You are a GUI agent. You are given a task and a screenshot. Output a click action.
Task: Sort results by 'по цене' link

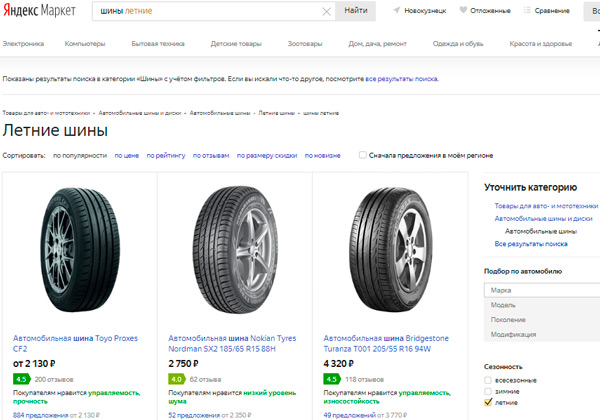(126, 156)
